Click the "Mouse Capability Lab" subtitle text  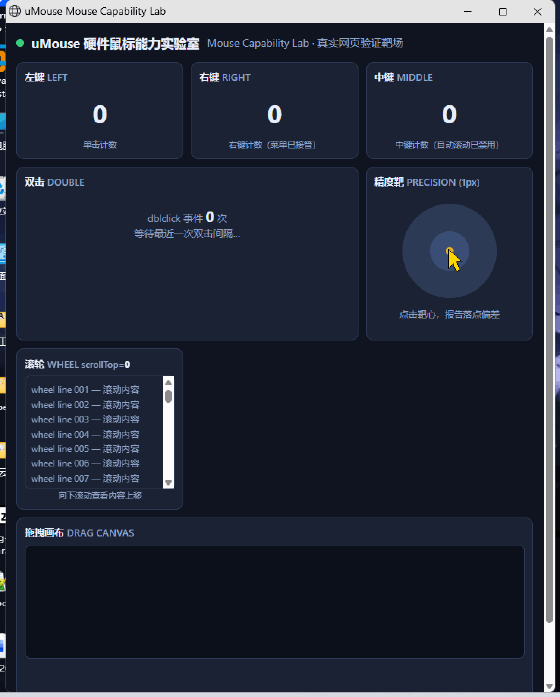tap(258, 43)
